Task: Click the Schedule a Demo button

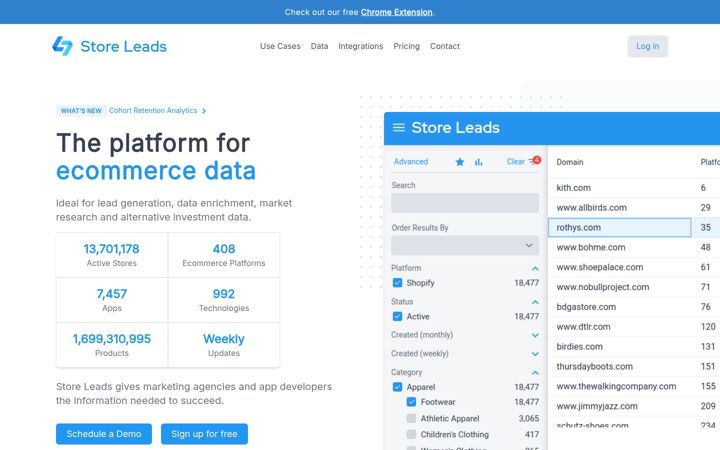Action: pyautogui.click(x=104, y=434)
